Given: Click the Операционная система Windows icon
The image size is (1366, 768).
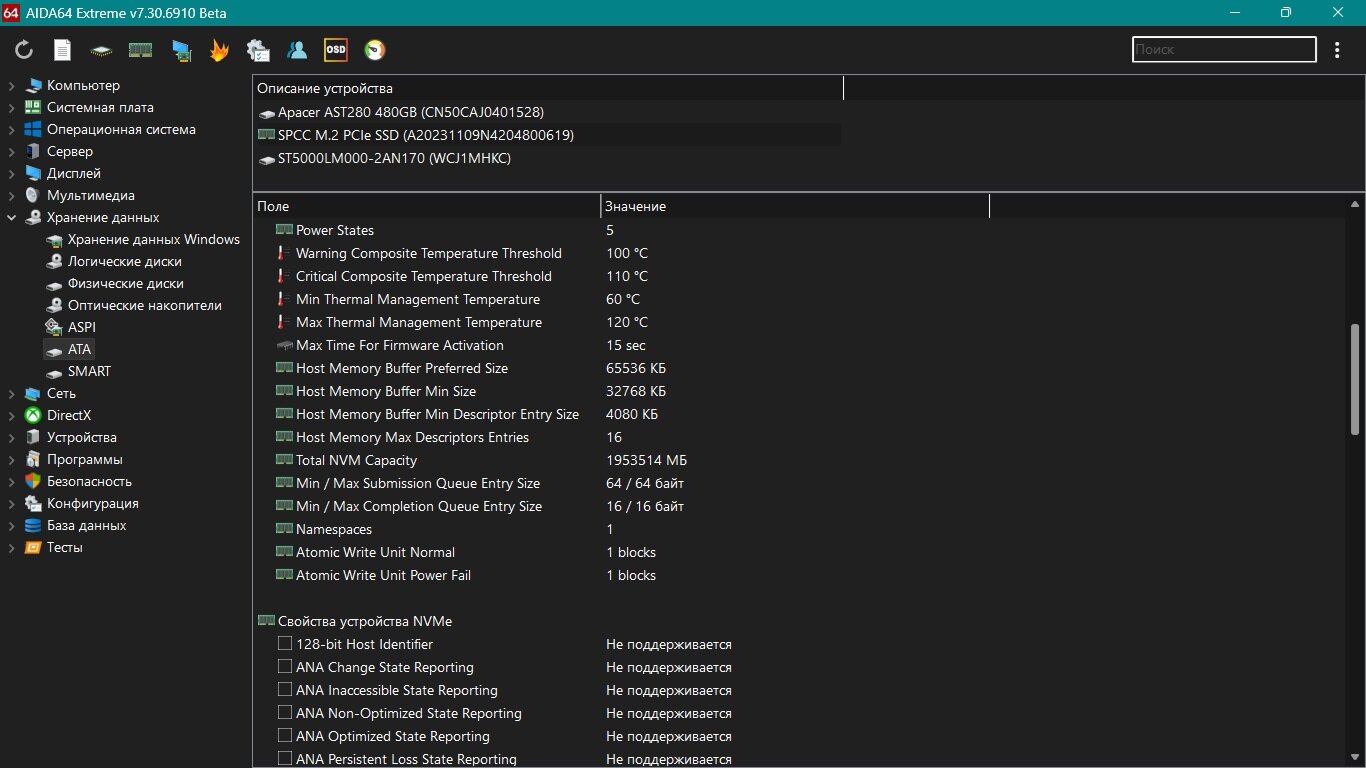Looking at the screenshot, I should click(x=33, y=129).
